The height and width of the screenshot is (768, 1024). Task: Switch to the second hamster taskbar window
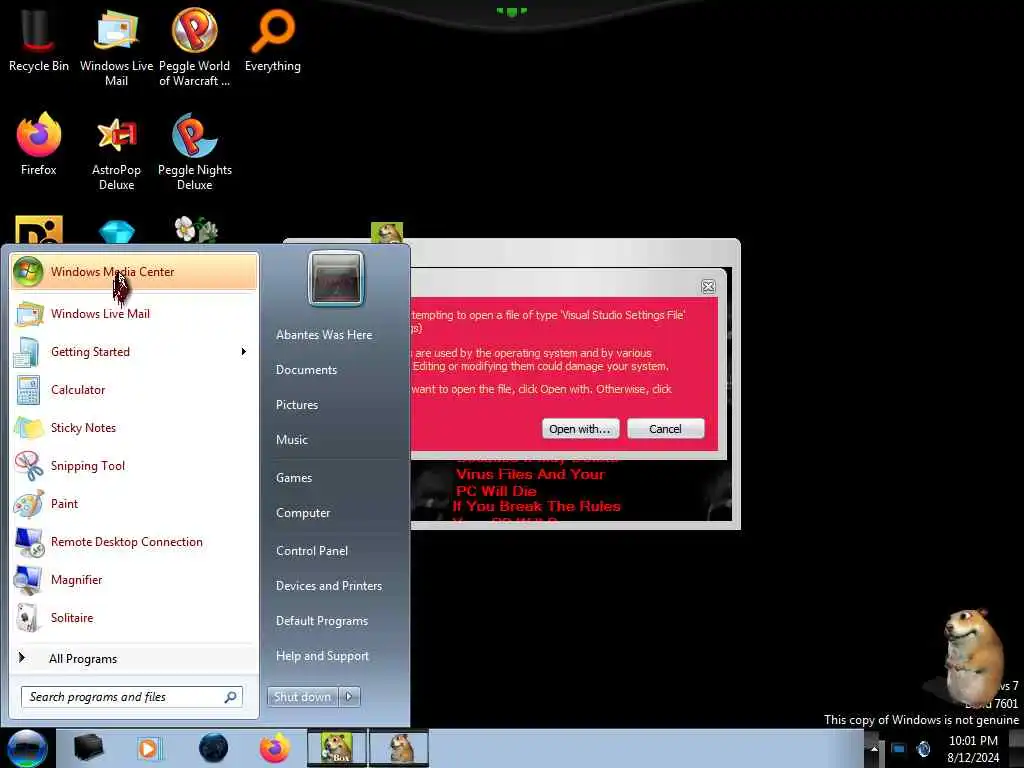tap(399, 748)
